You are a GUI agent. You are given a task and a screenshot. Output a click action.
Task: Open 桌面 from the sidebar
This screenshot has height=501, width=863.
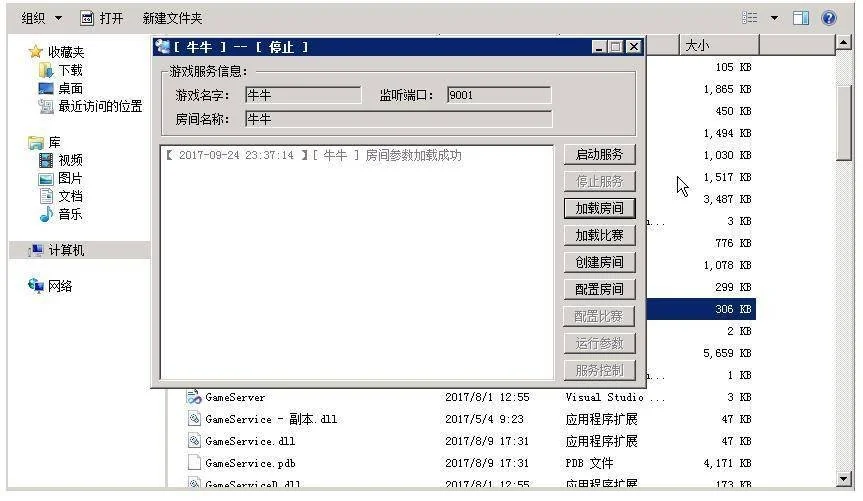(x=70, y=89)
